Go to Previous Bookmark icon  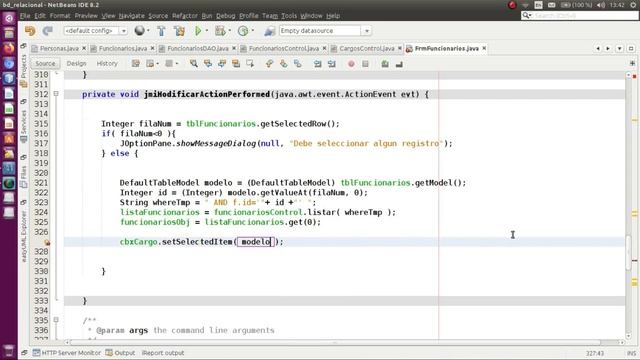[269, 64]
